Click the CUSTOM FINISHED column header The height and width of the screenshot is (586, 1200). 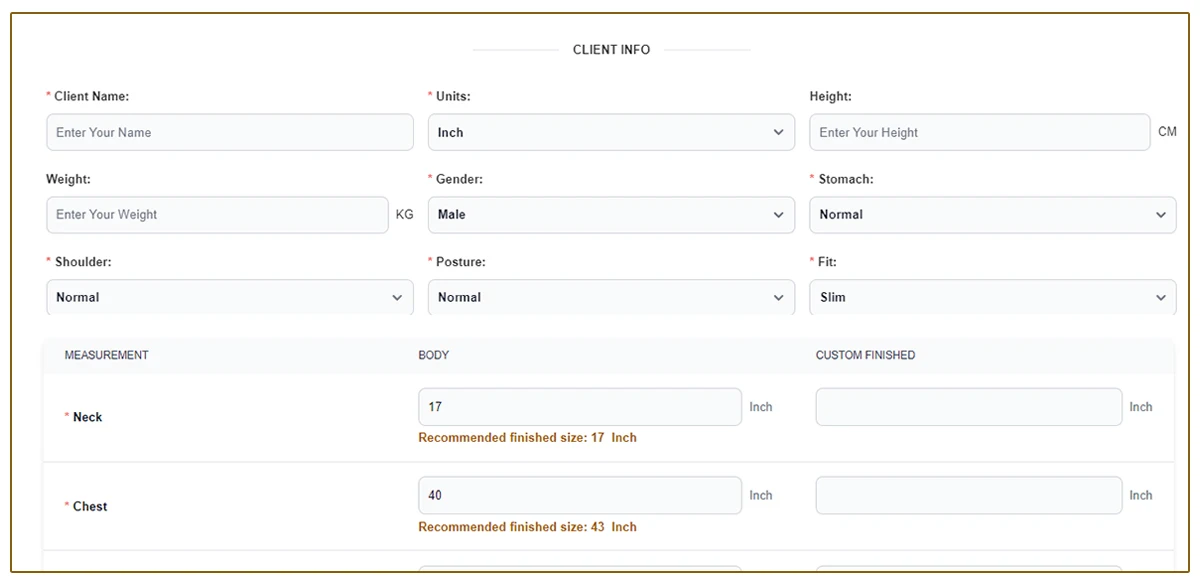tap(865, 355)
